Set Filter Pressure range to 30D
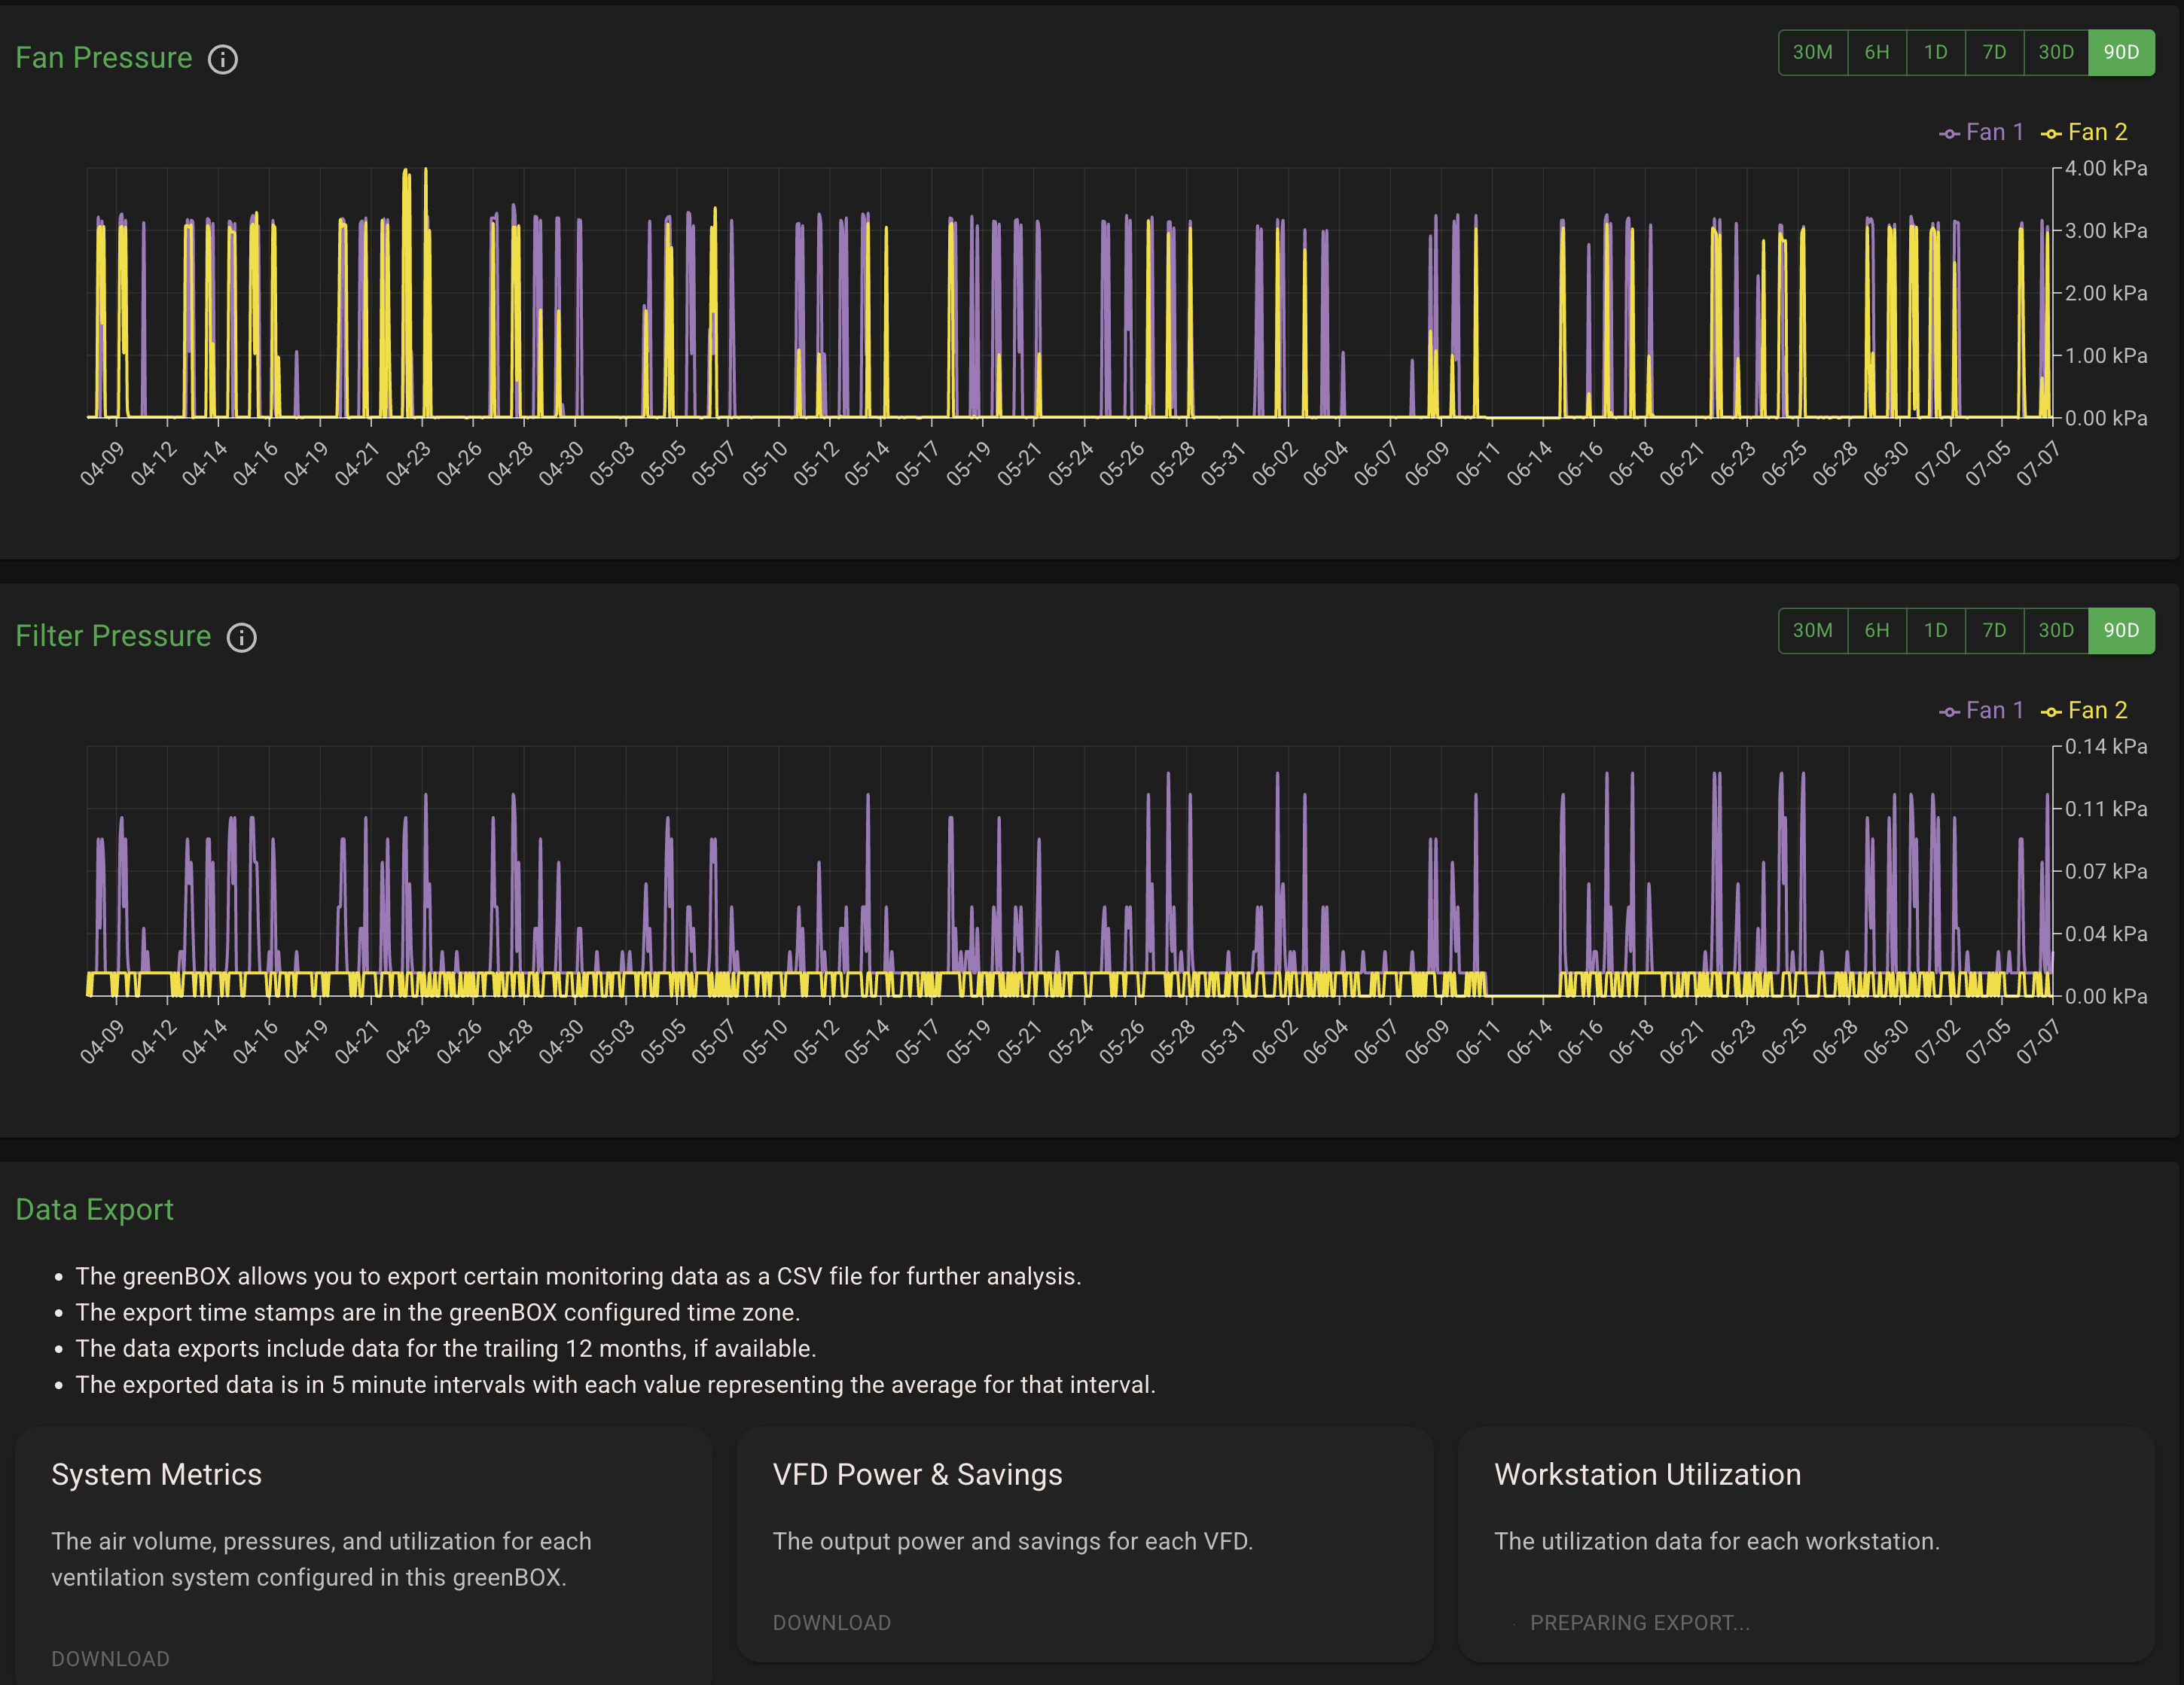The width and height of the screenshot is (2184, 1685). tap(2056, 630)
